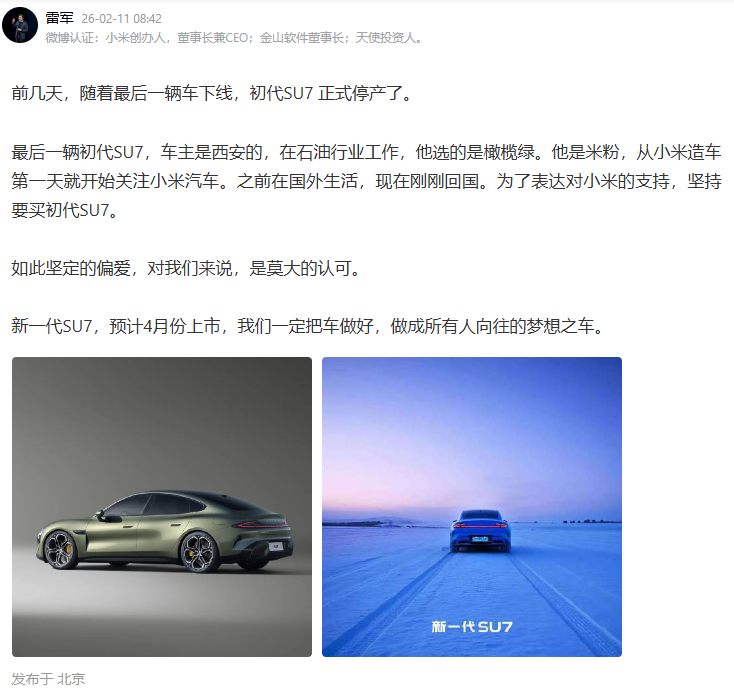Click the front wheel of the green car
Viewport: 734px width, 691px height.
tap(61, 550)
